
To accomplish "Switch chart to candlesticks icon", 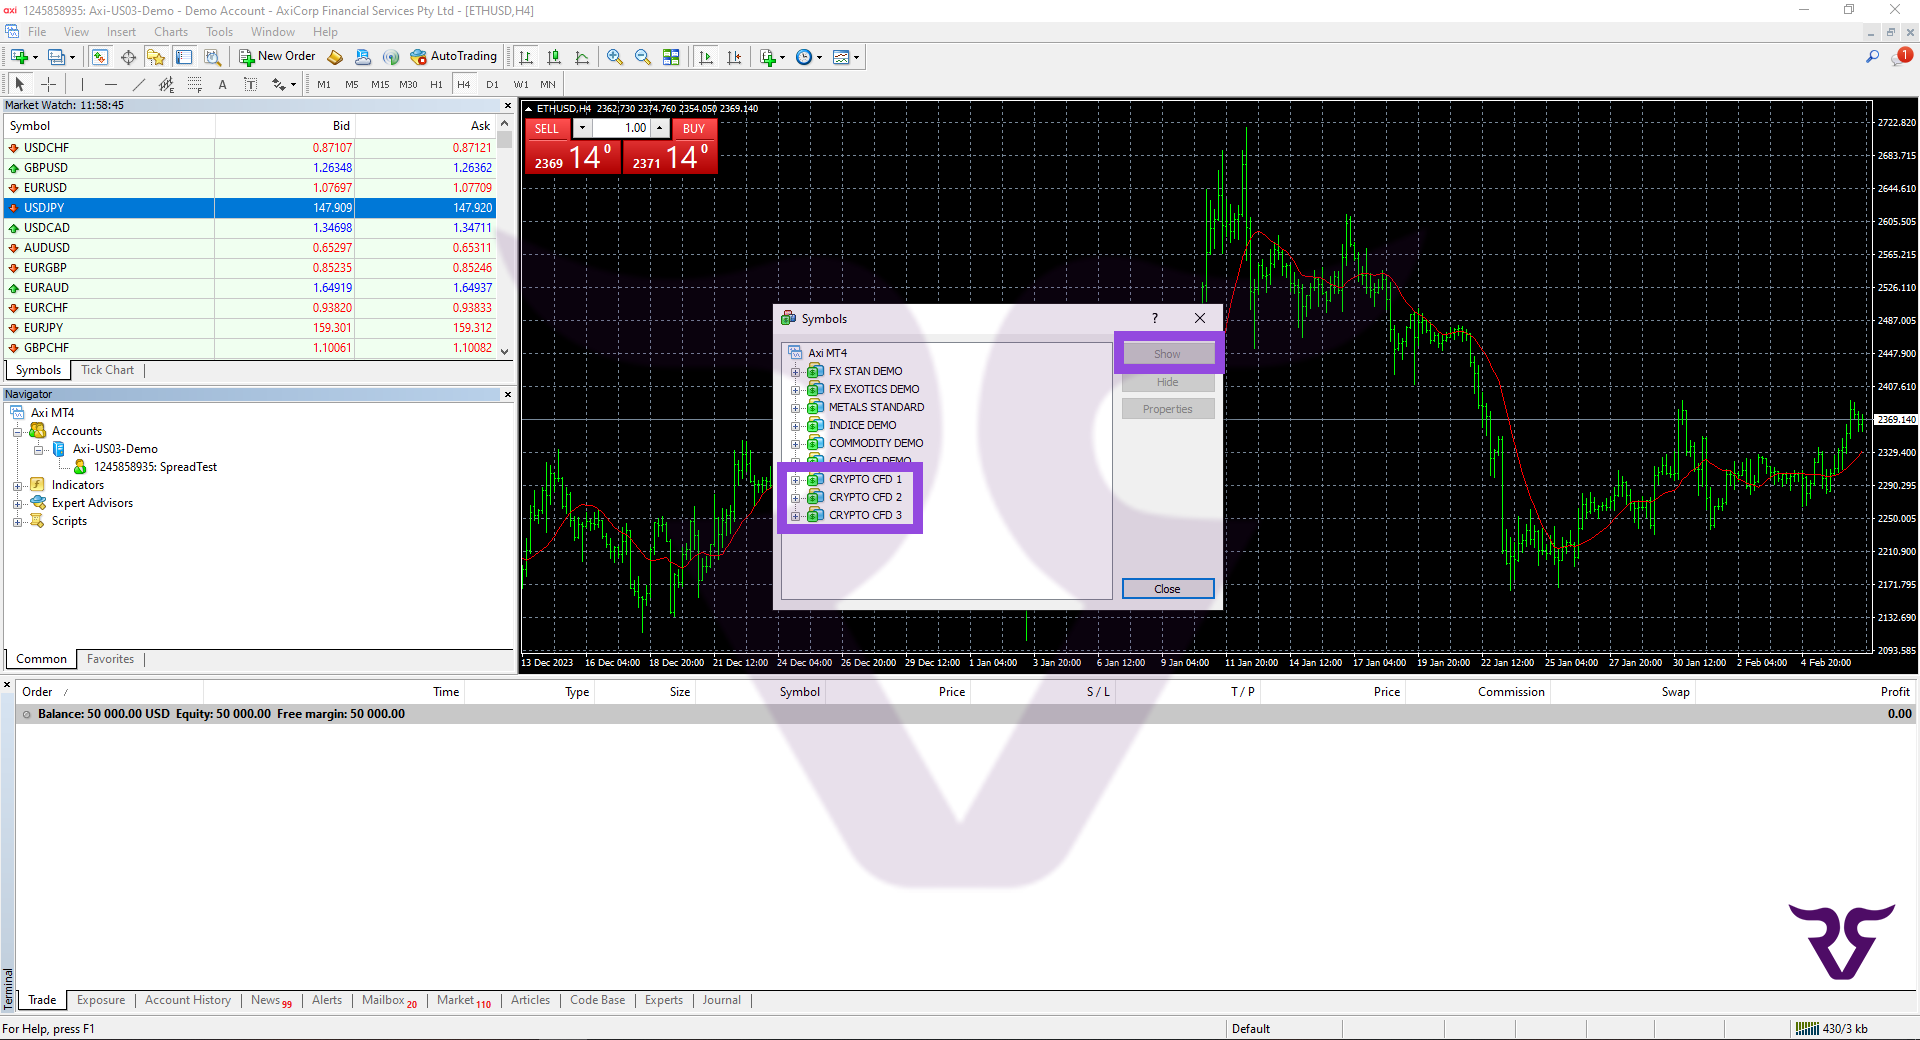I will coord(554,57).
